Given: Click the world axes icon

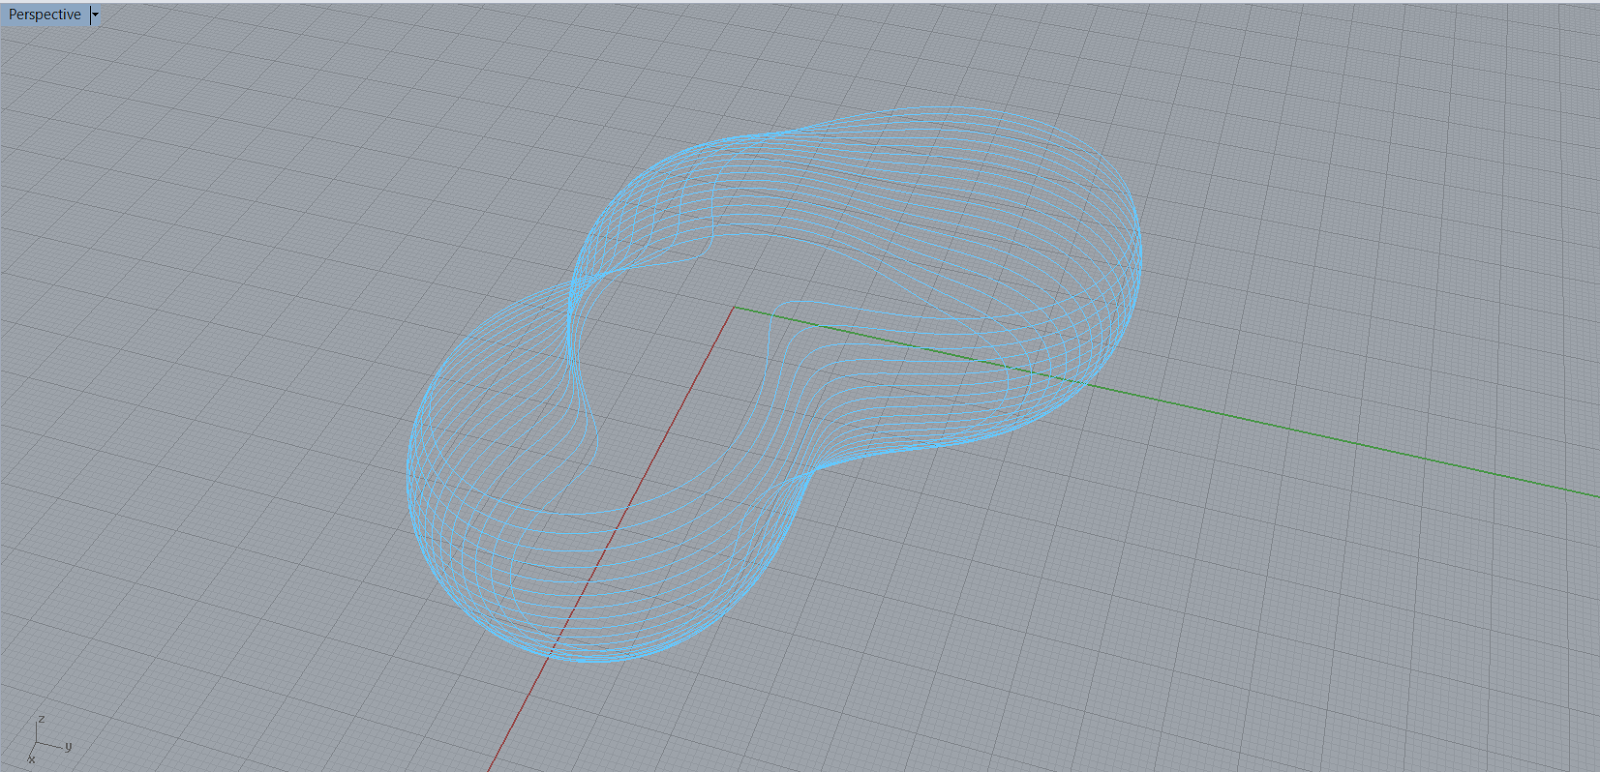Looking at the screenshot, I should pos(48,741).
